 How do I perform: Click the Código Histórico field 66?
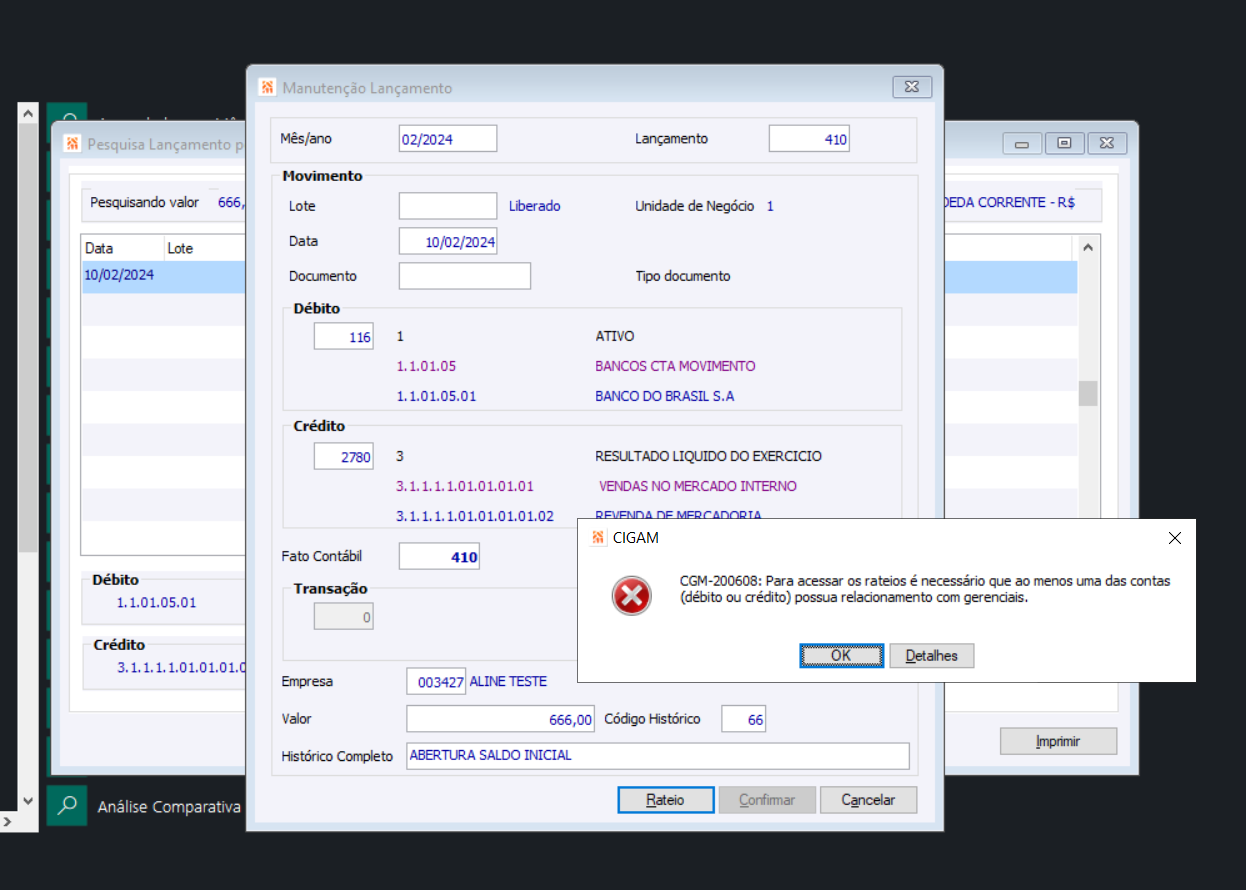point(743,719)
